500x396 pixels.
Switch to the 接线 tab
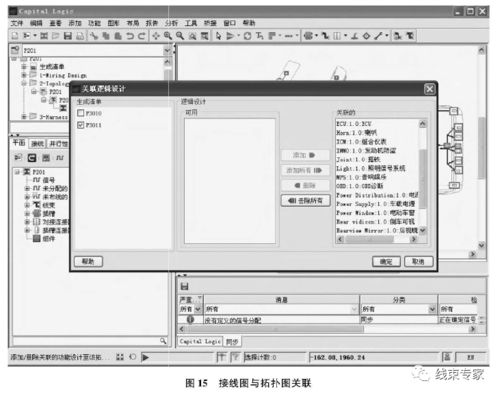click(37, 144)
